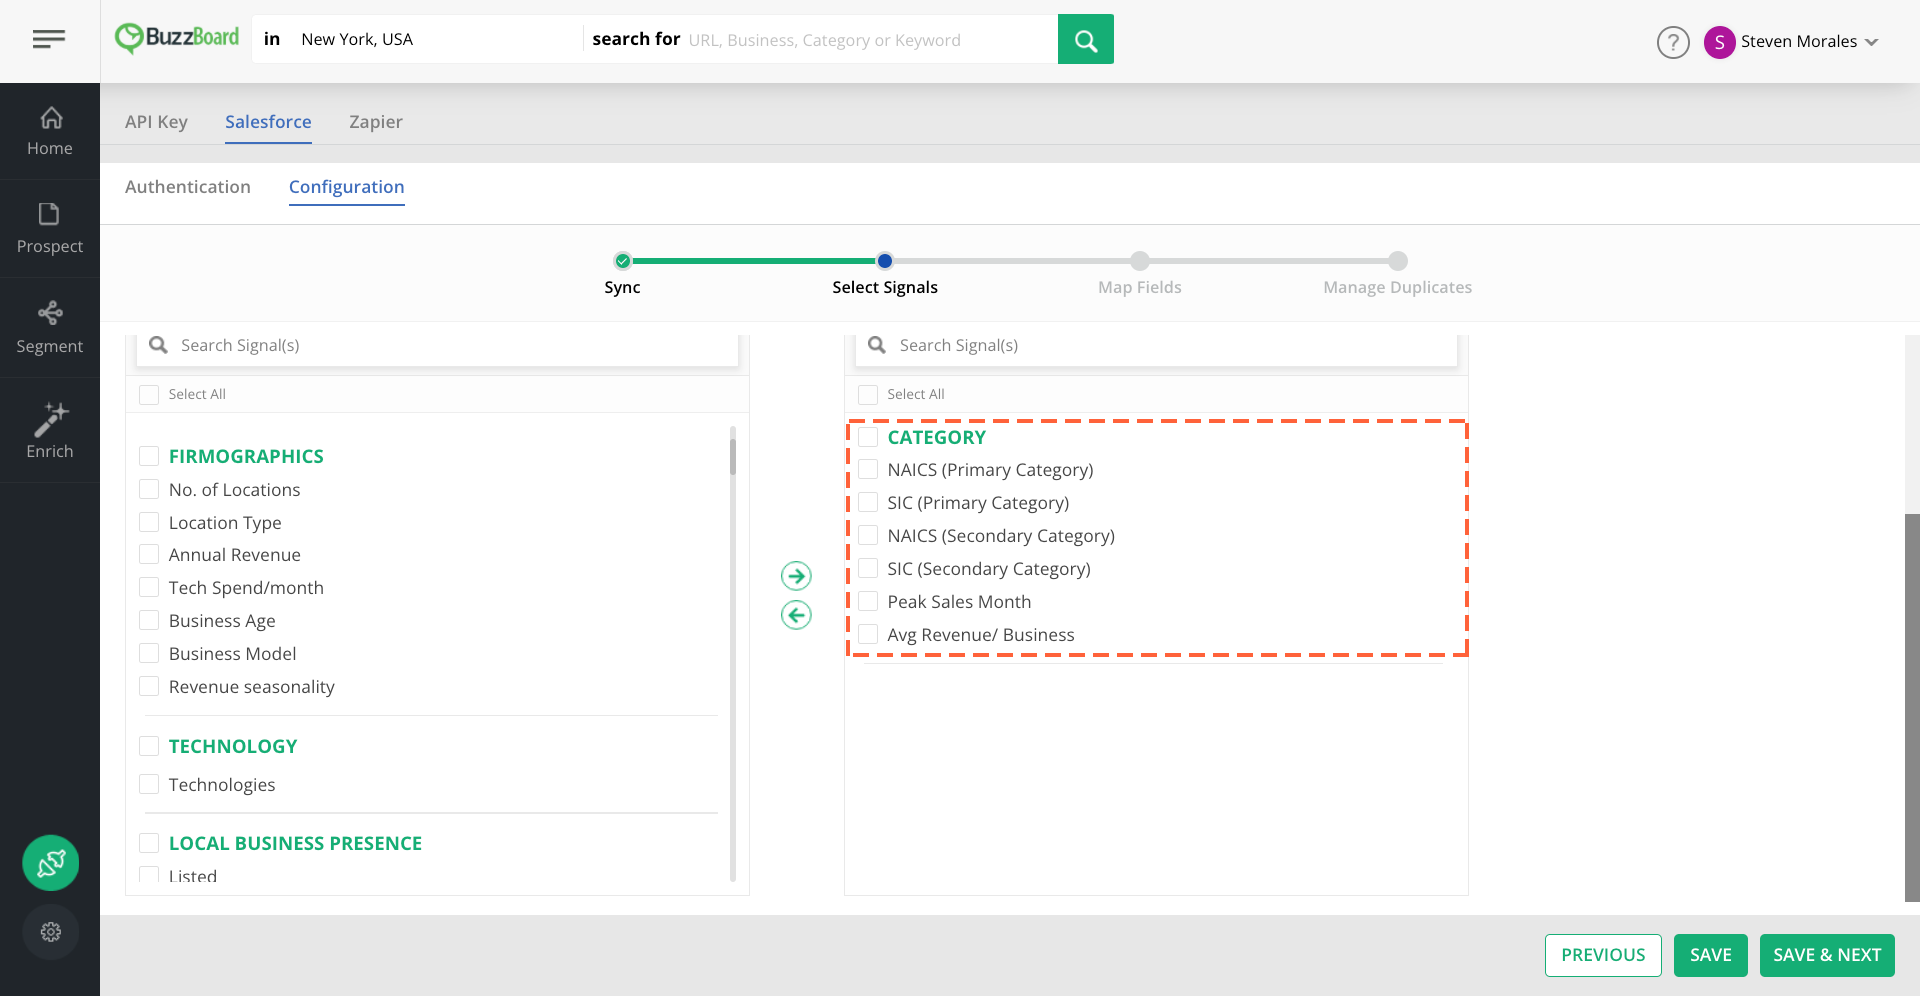This screenshot has width=1920, height=996.
Task: Click the SAVE & NEXT button
Action: 1827,955
